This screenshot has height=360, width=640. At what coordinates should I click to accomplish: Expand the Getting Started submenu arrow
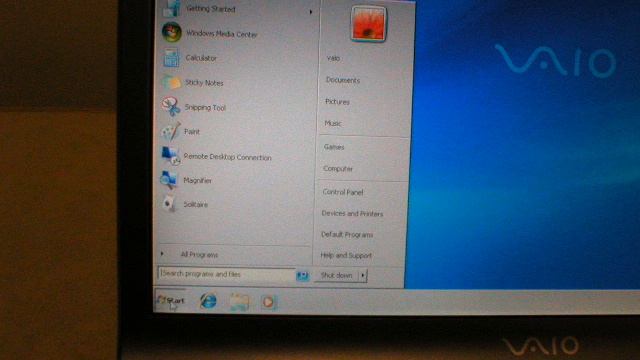click(311, 12)
